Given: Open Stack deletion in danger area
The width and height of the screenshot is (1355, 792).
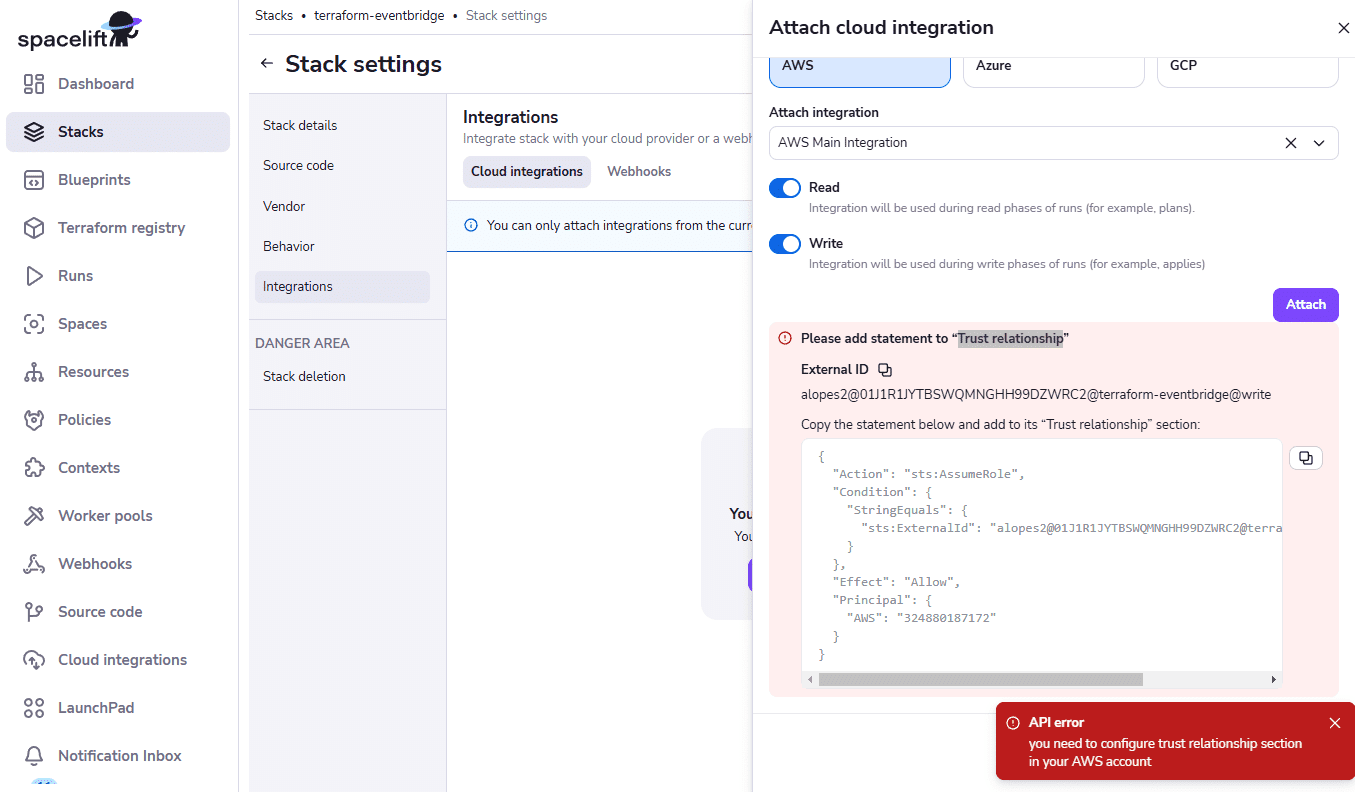Looking at the screenshot, I should pyautogui.click(x=342, y=377).
